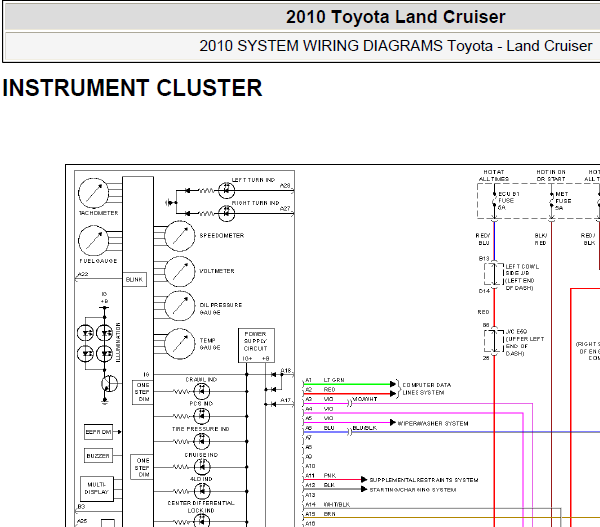Click the 'BLU/BLK' wire color label
This screenshot has height=527, width=600.
click(365, 428)
